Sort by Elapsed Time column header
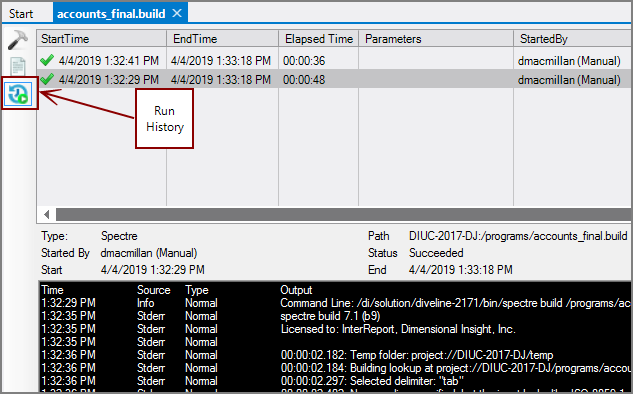This screenshot has height=394, width=633. (x=319, y=39)
